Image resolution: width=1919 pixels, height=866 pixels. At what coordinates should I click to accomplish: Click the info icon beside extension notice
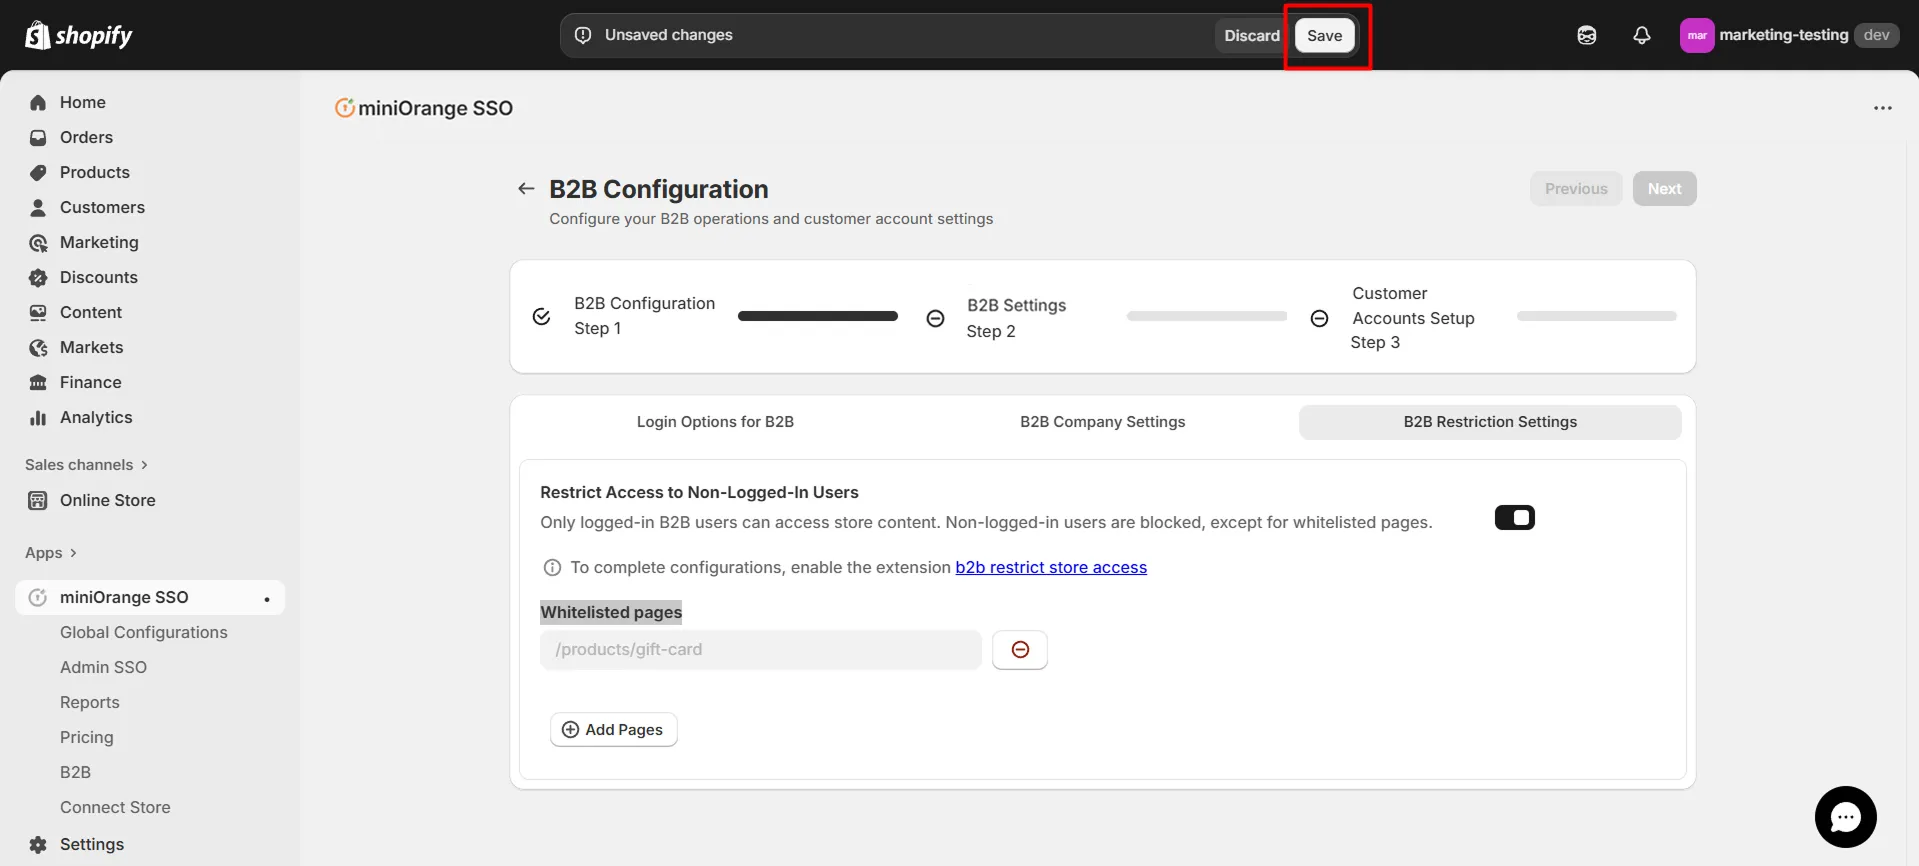point(552,567)
